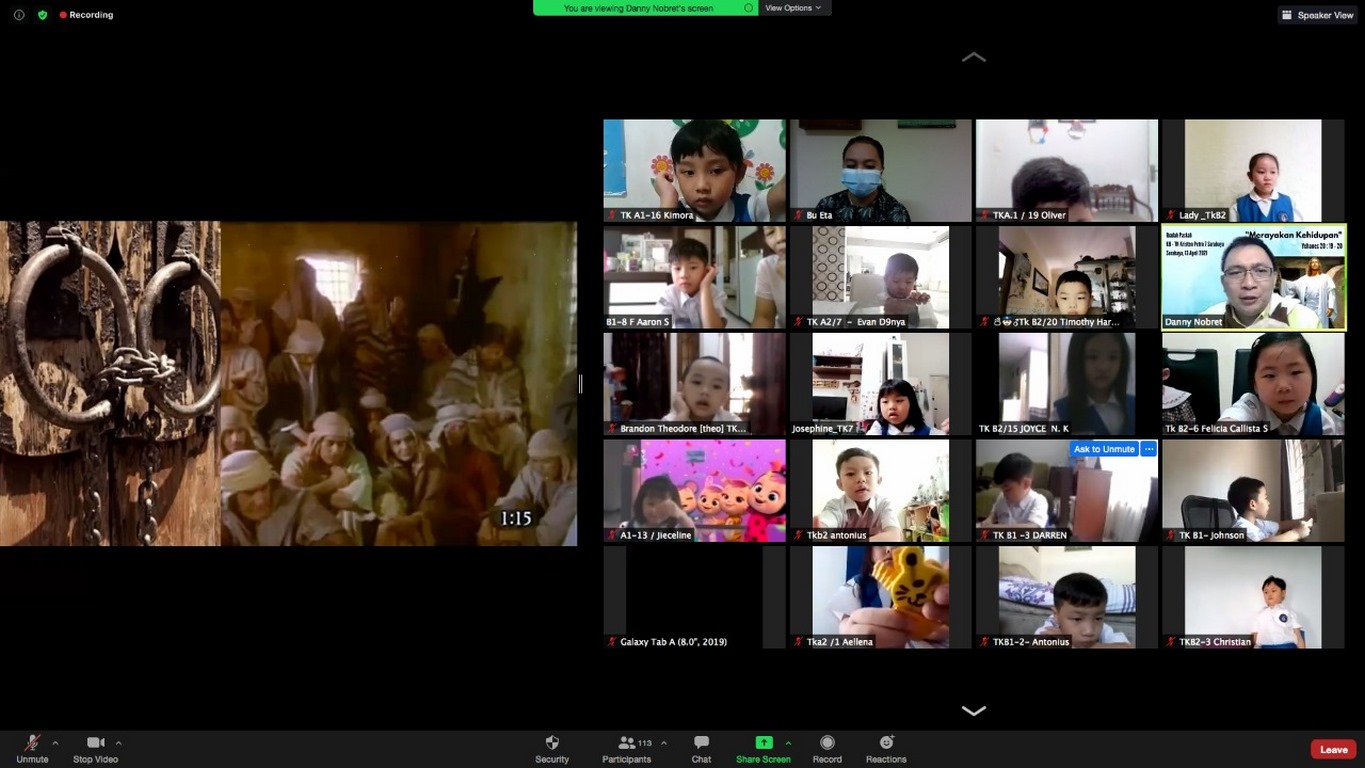Click muted mic icon on Kimora's tile
The image size is (1365, 768).
click(612, 215)
